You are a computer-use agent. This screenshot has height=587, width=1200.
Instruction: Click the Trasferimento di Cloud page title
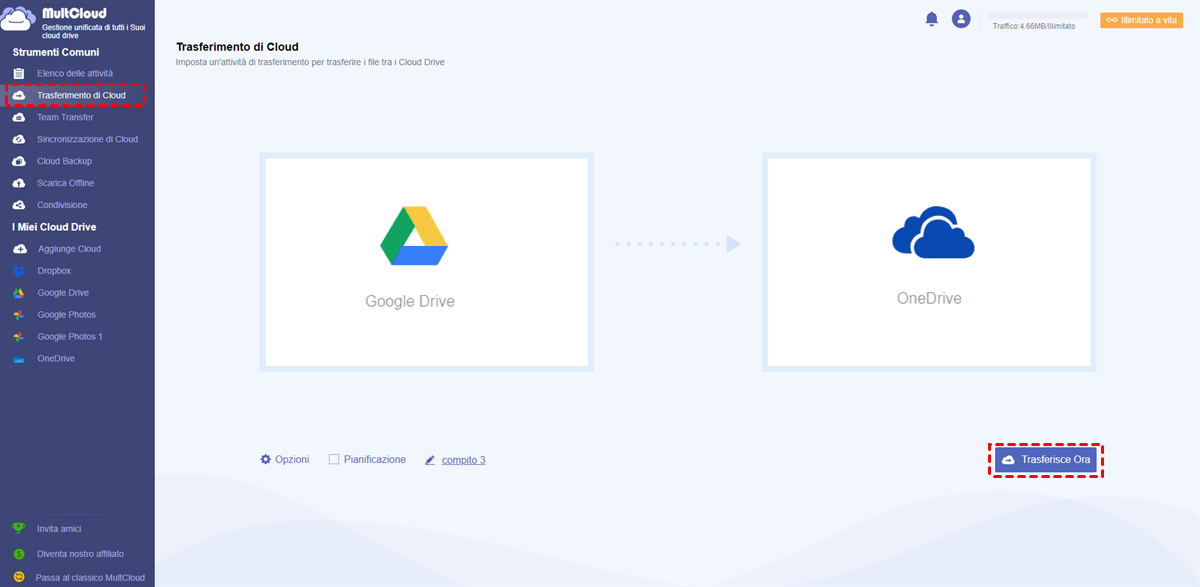pyautogui.click(x=237, y=47)
